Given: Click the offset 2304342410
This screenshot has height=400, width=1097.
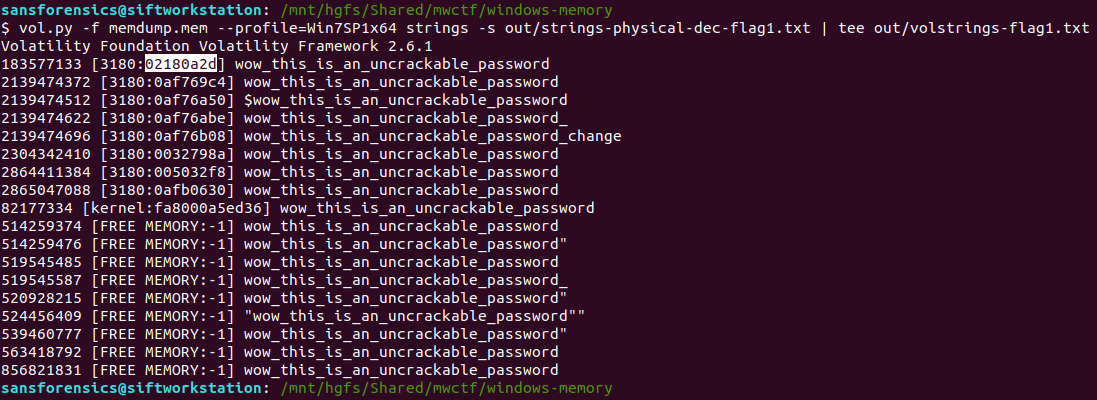Looking at the screenshot, I should pyautogui.click(x=47, y=154).
